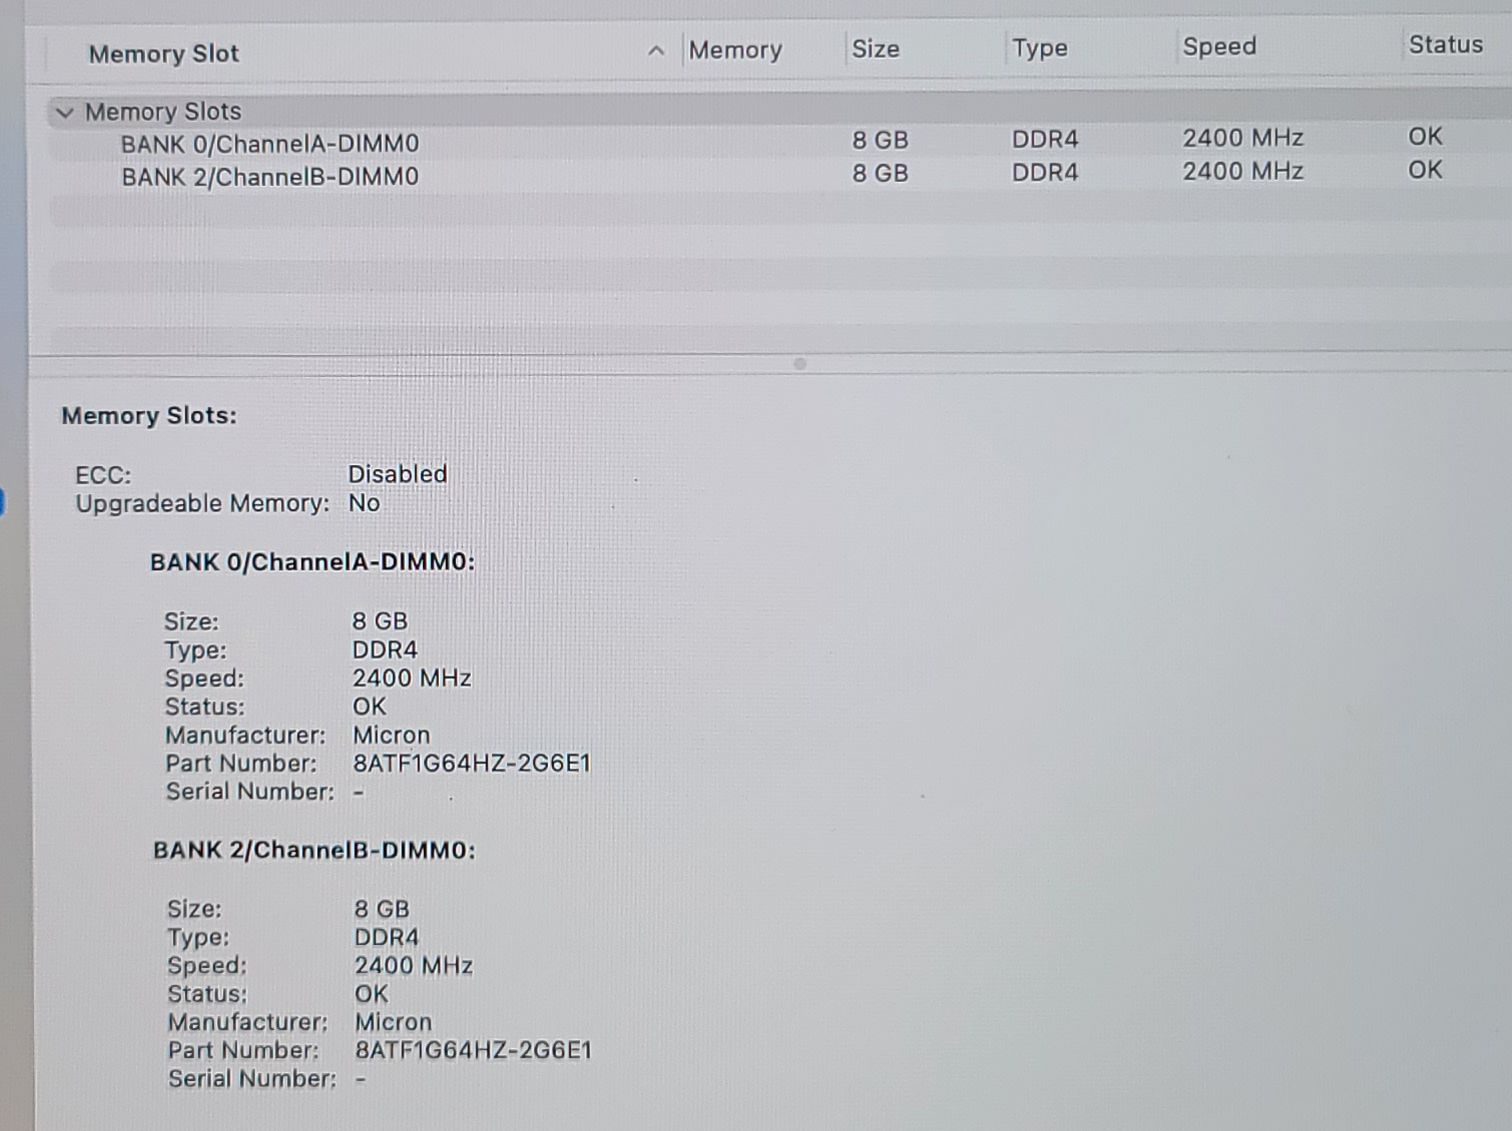Click the BANK 0/ChannelA-DIMM0 heading in details pane
The width and height of the screenshot is (1512, 1131).
click(312, 562)
